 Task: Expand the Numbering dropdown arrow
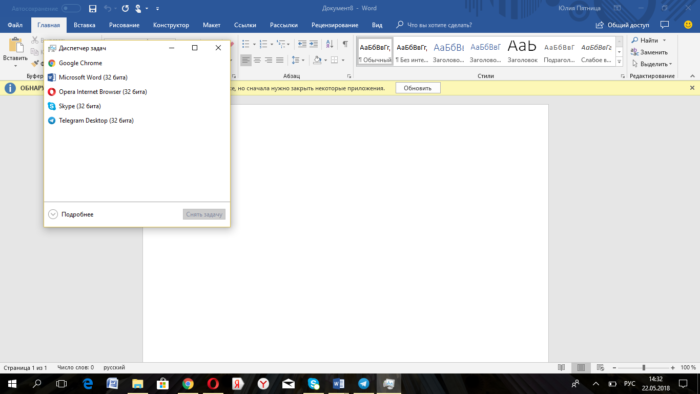(x=271, y=44)
